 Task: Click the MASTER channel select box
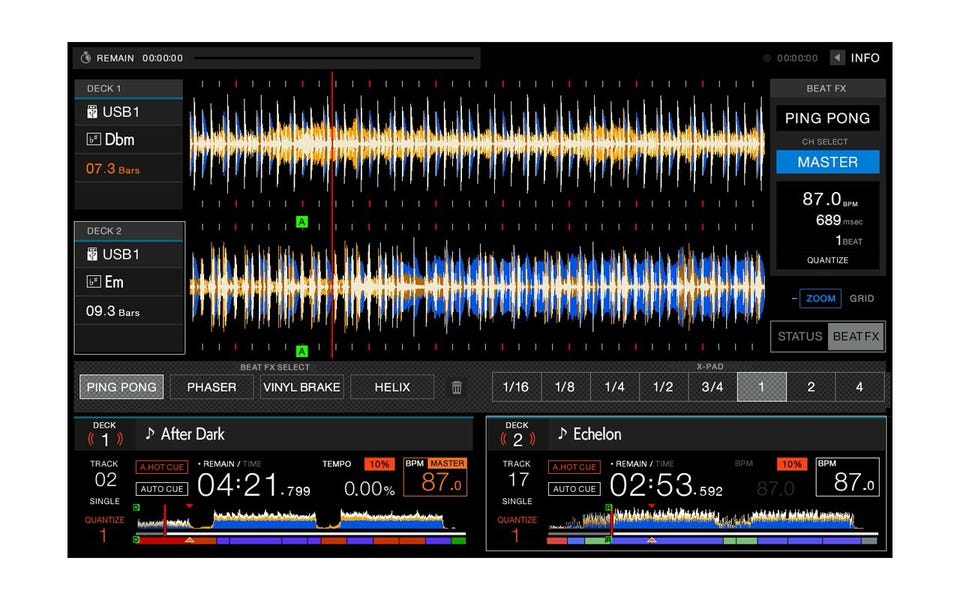[x=827, y=162]
